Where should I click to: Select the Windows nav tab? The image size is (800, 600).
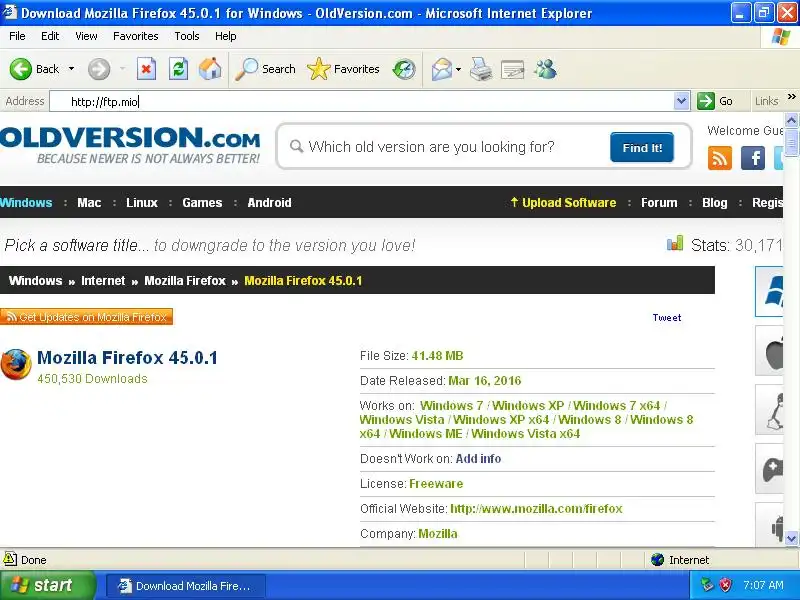pos(26,203)
